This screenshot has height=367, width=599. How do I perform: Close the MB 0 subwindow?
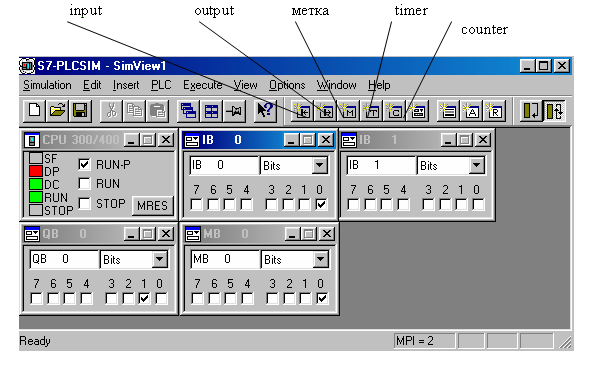(327, 234)
